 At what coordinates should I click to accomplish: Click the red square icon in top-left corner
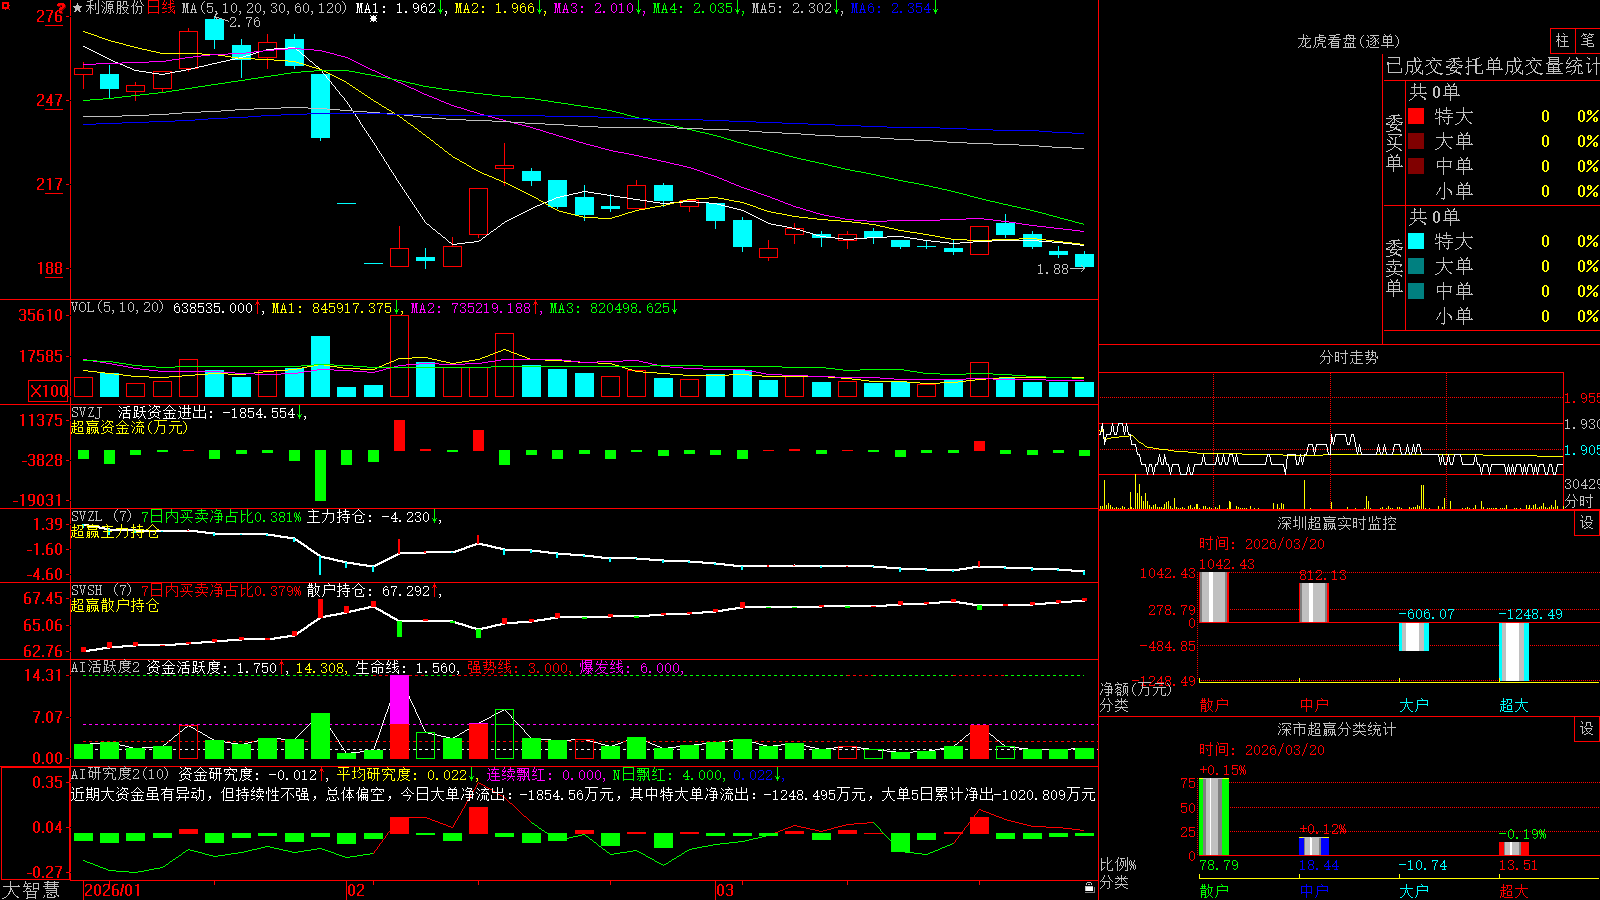coord(5,6)
